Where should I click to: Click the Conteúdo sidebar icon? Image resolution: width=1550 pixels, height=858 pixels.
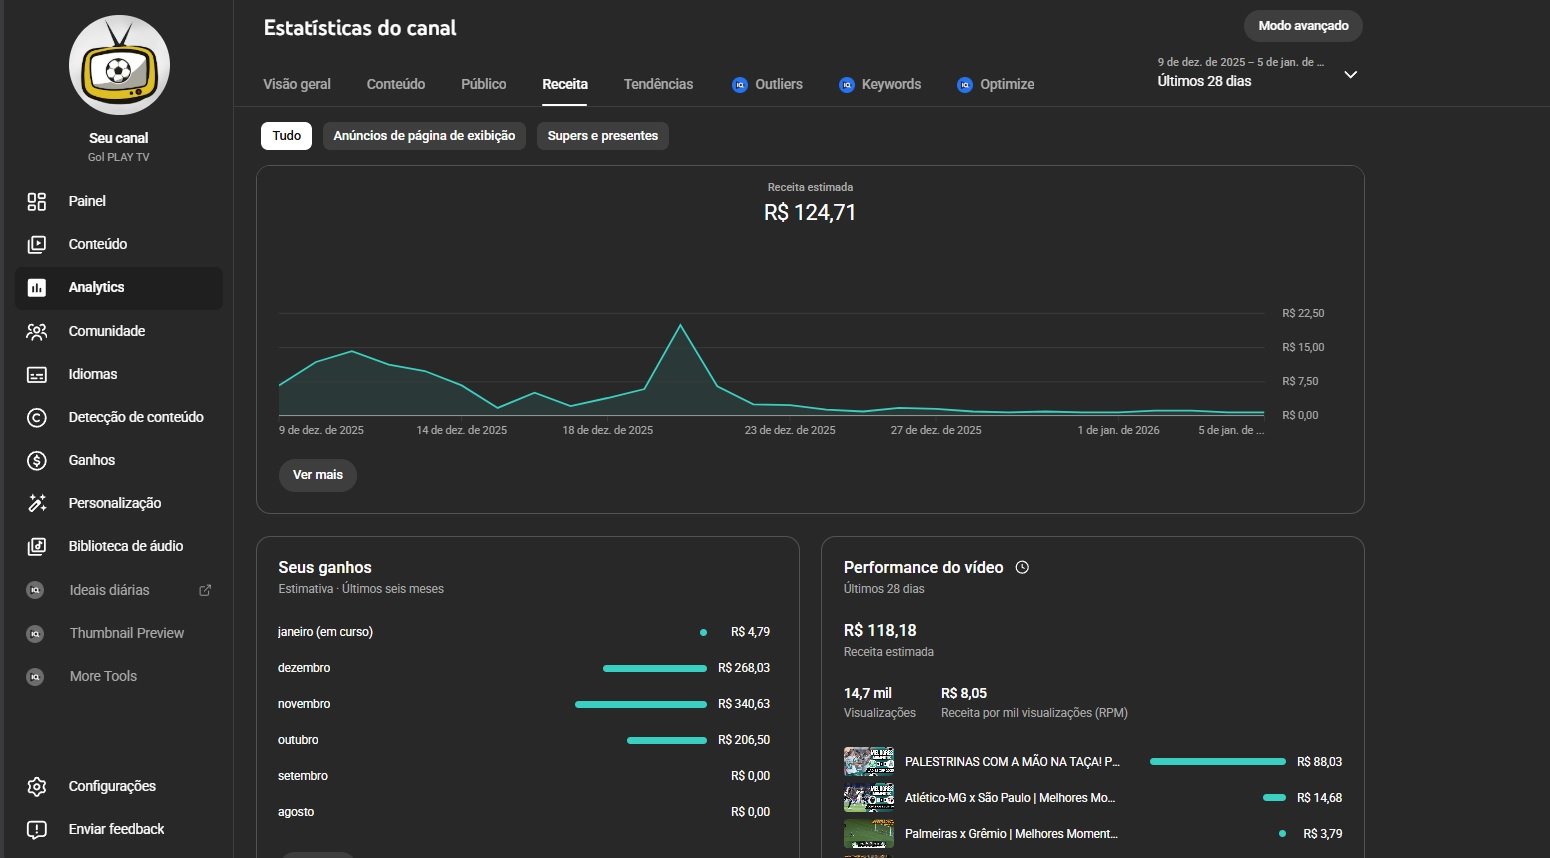pyautogui.click(x=37, y=245)
